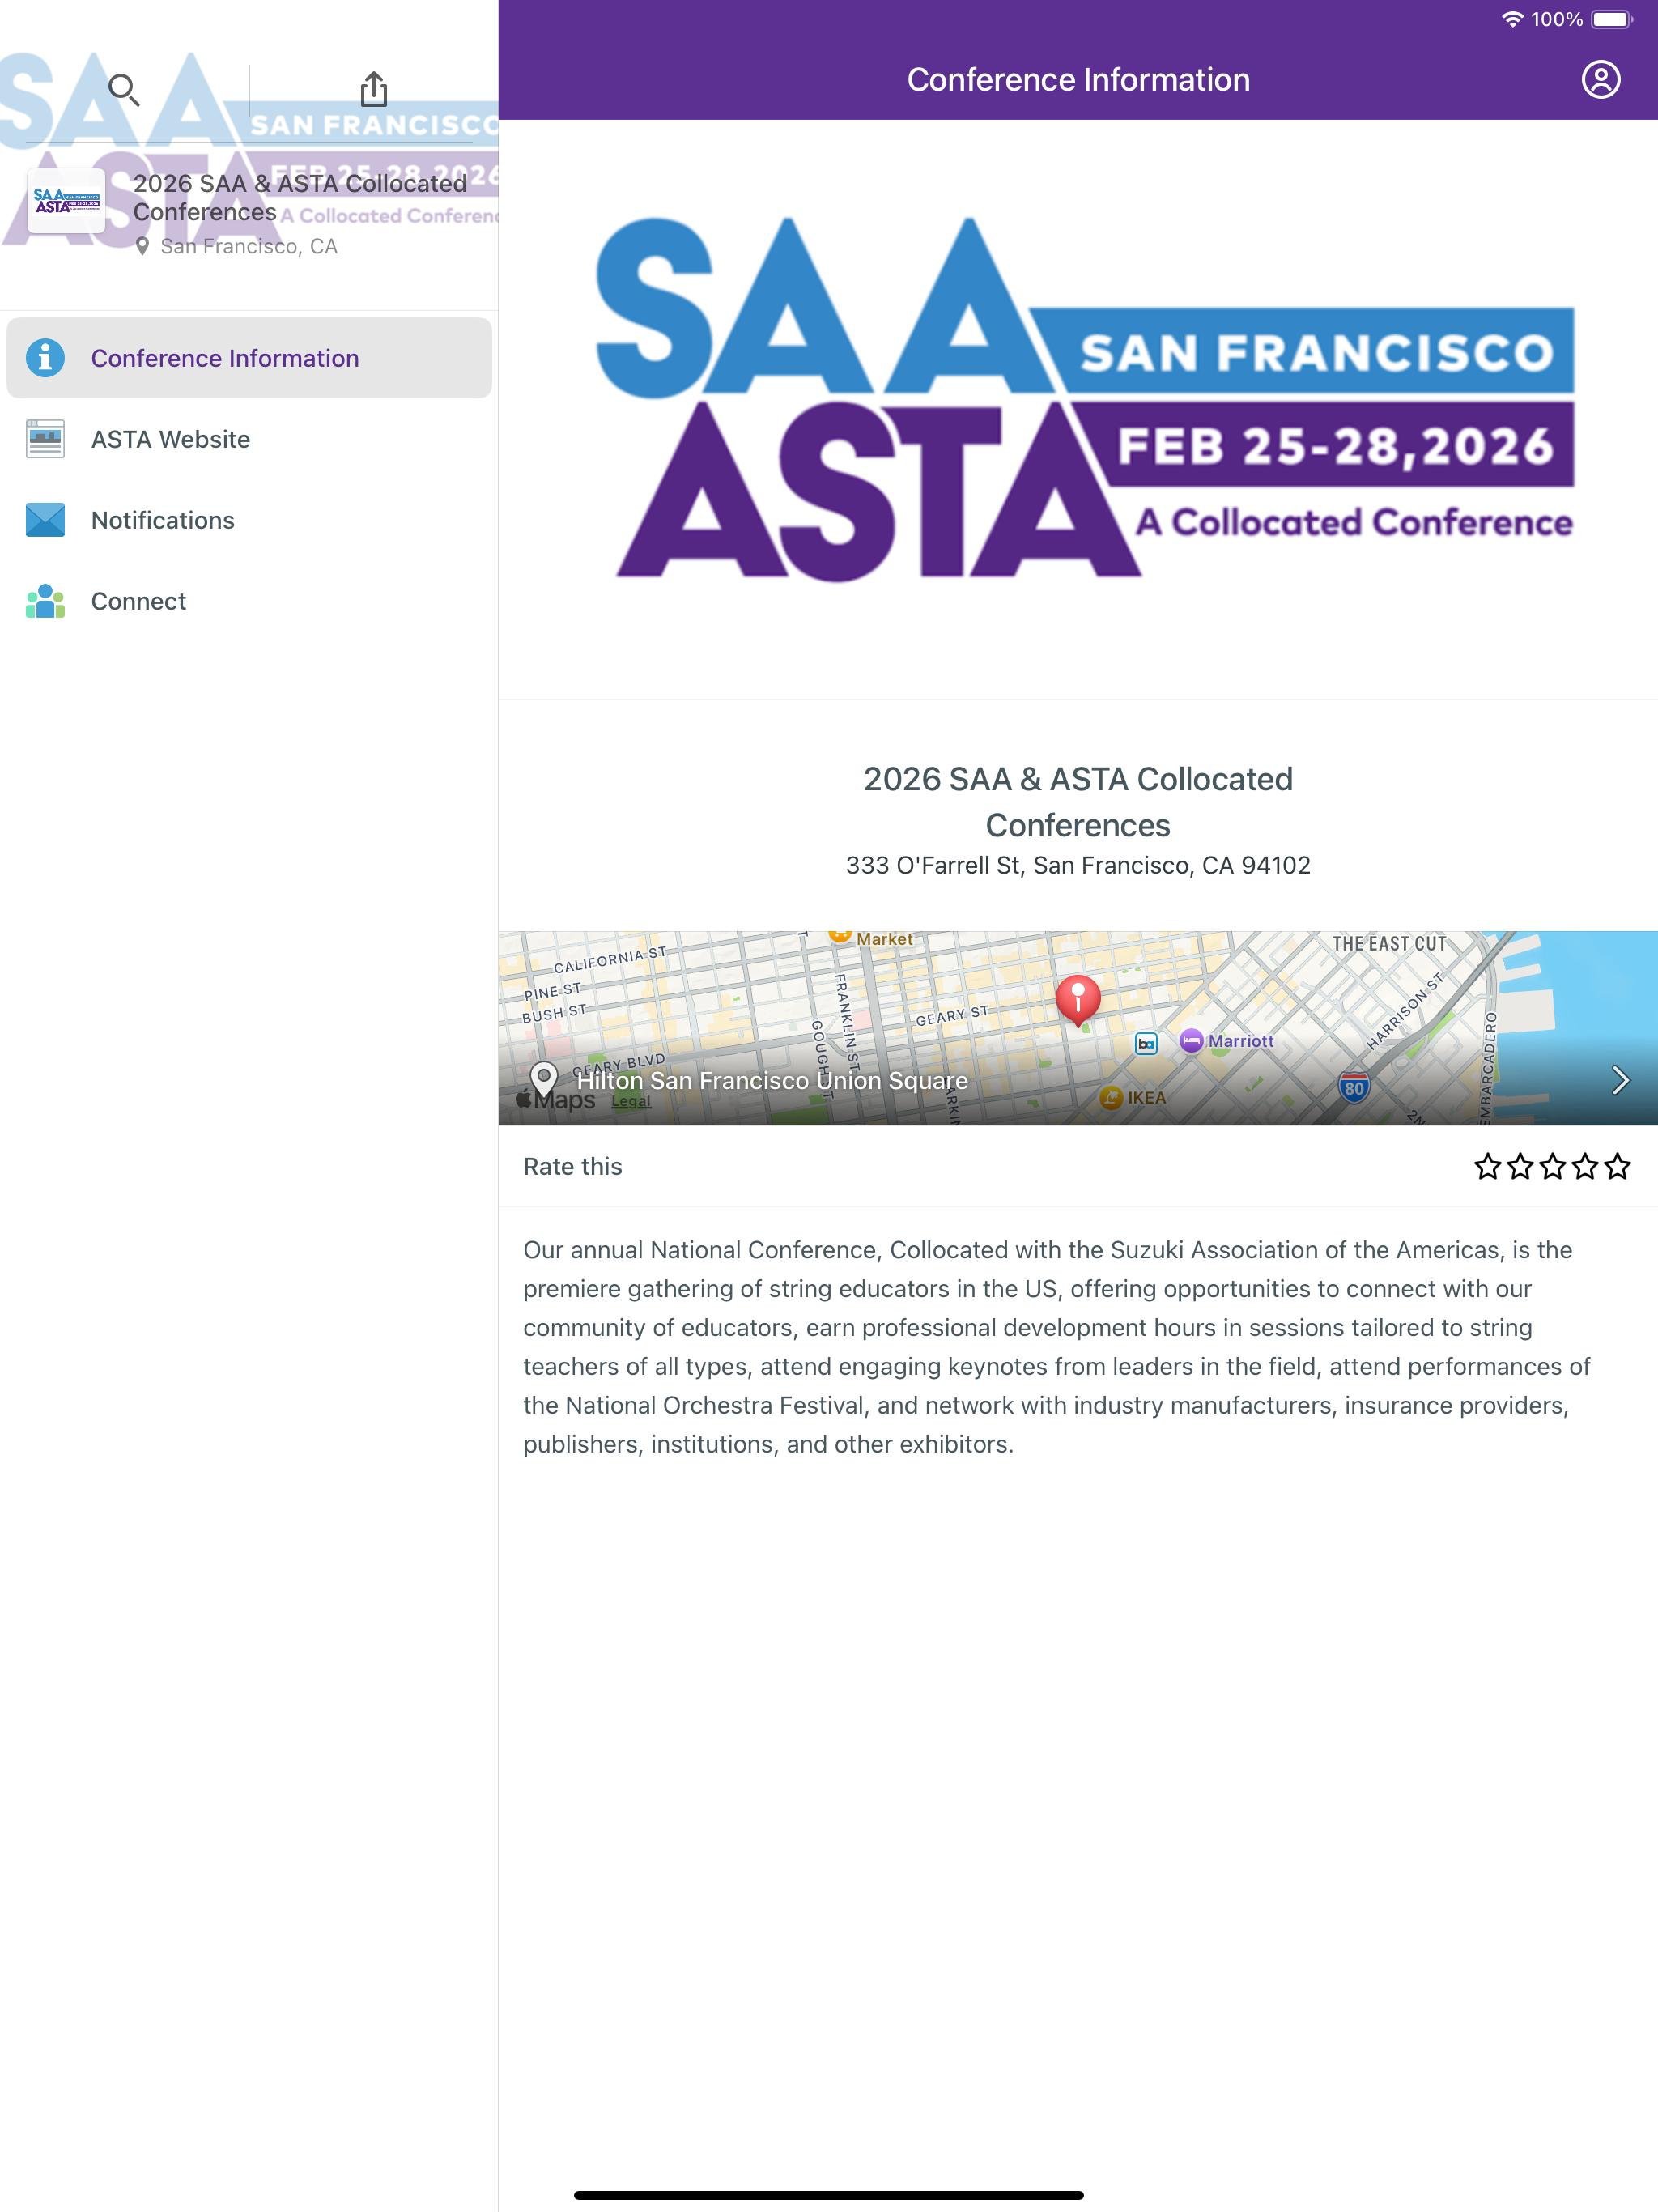This screenshot has width=1658, height=2212.
Task: Tap the Wi-Fi status icon
Action: click(x=1512, y=19)
